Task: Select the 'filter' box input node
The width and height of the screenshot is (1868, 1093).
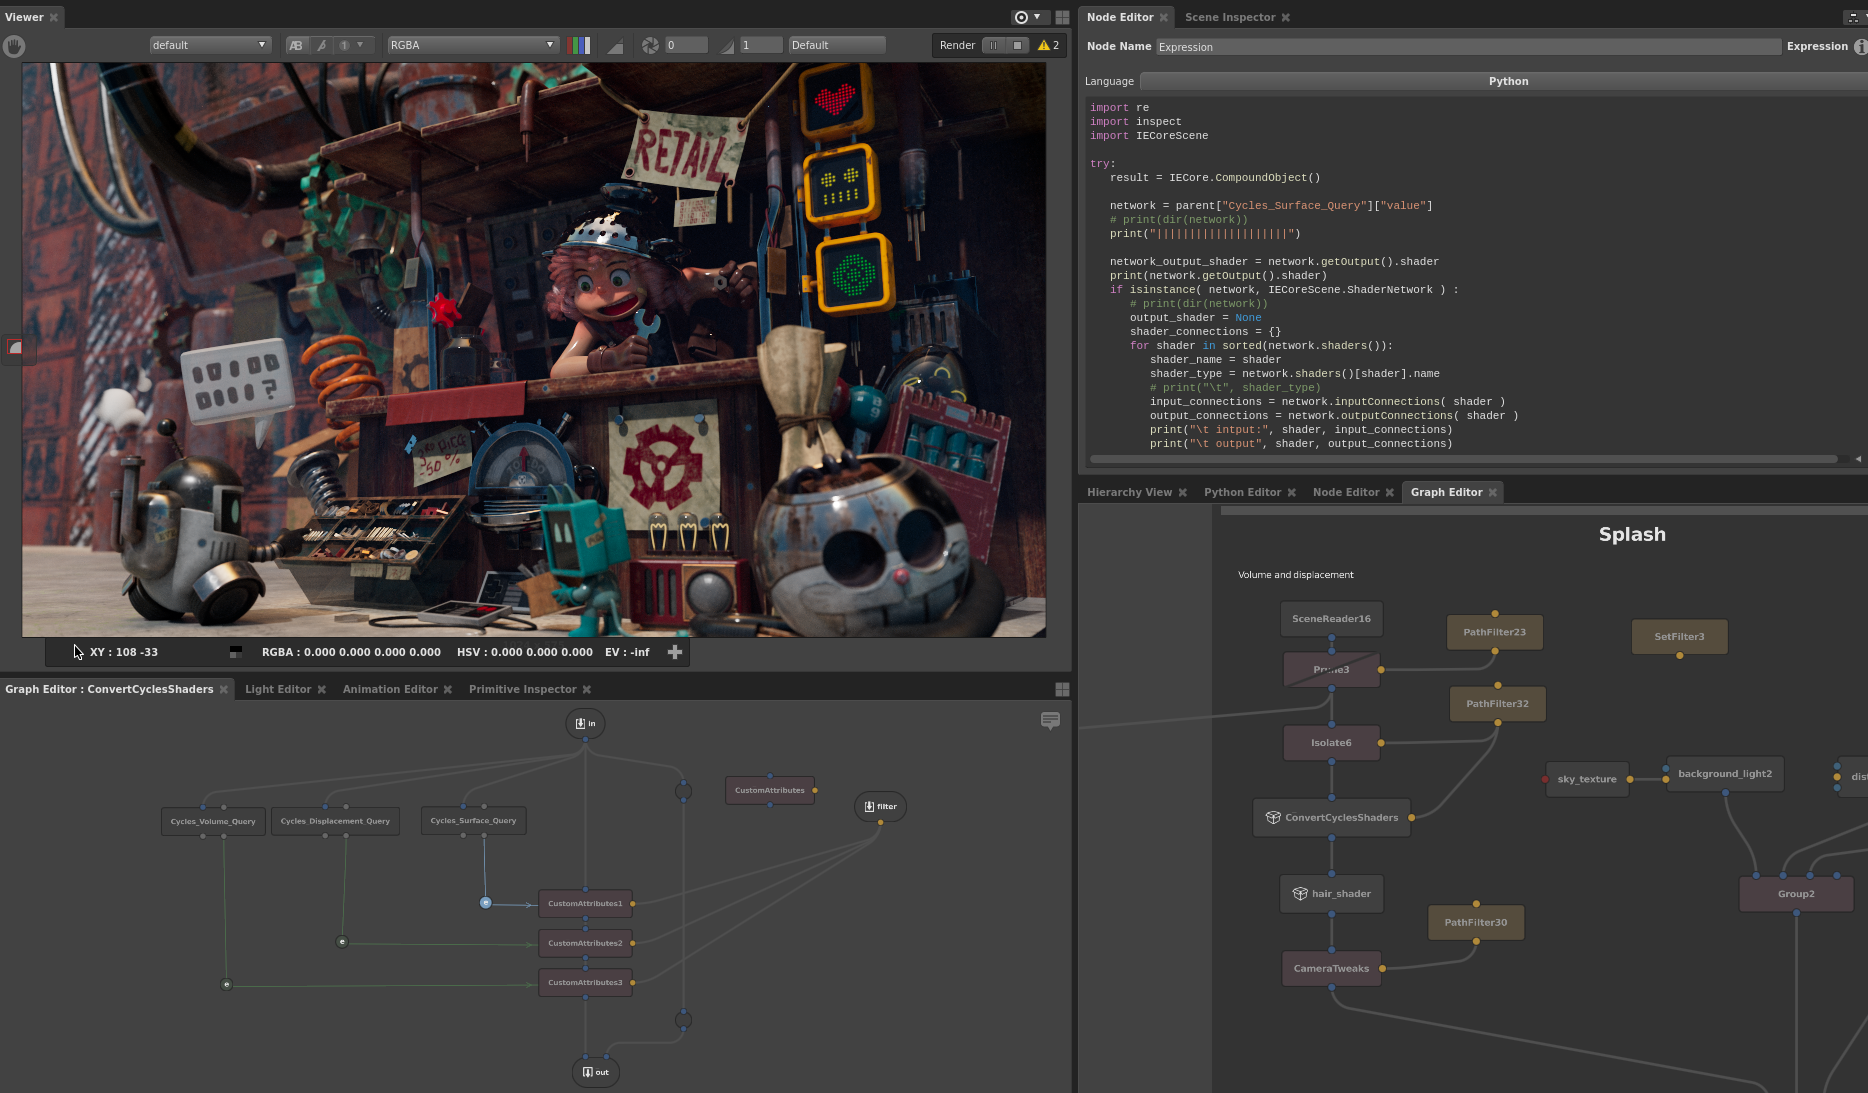Action: pyautogui.click(x=880, y=806)
